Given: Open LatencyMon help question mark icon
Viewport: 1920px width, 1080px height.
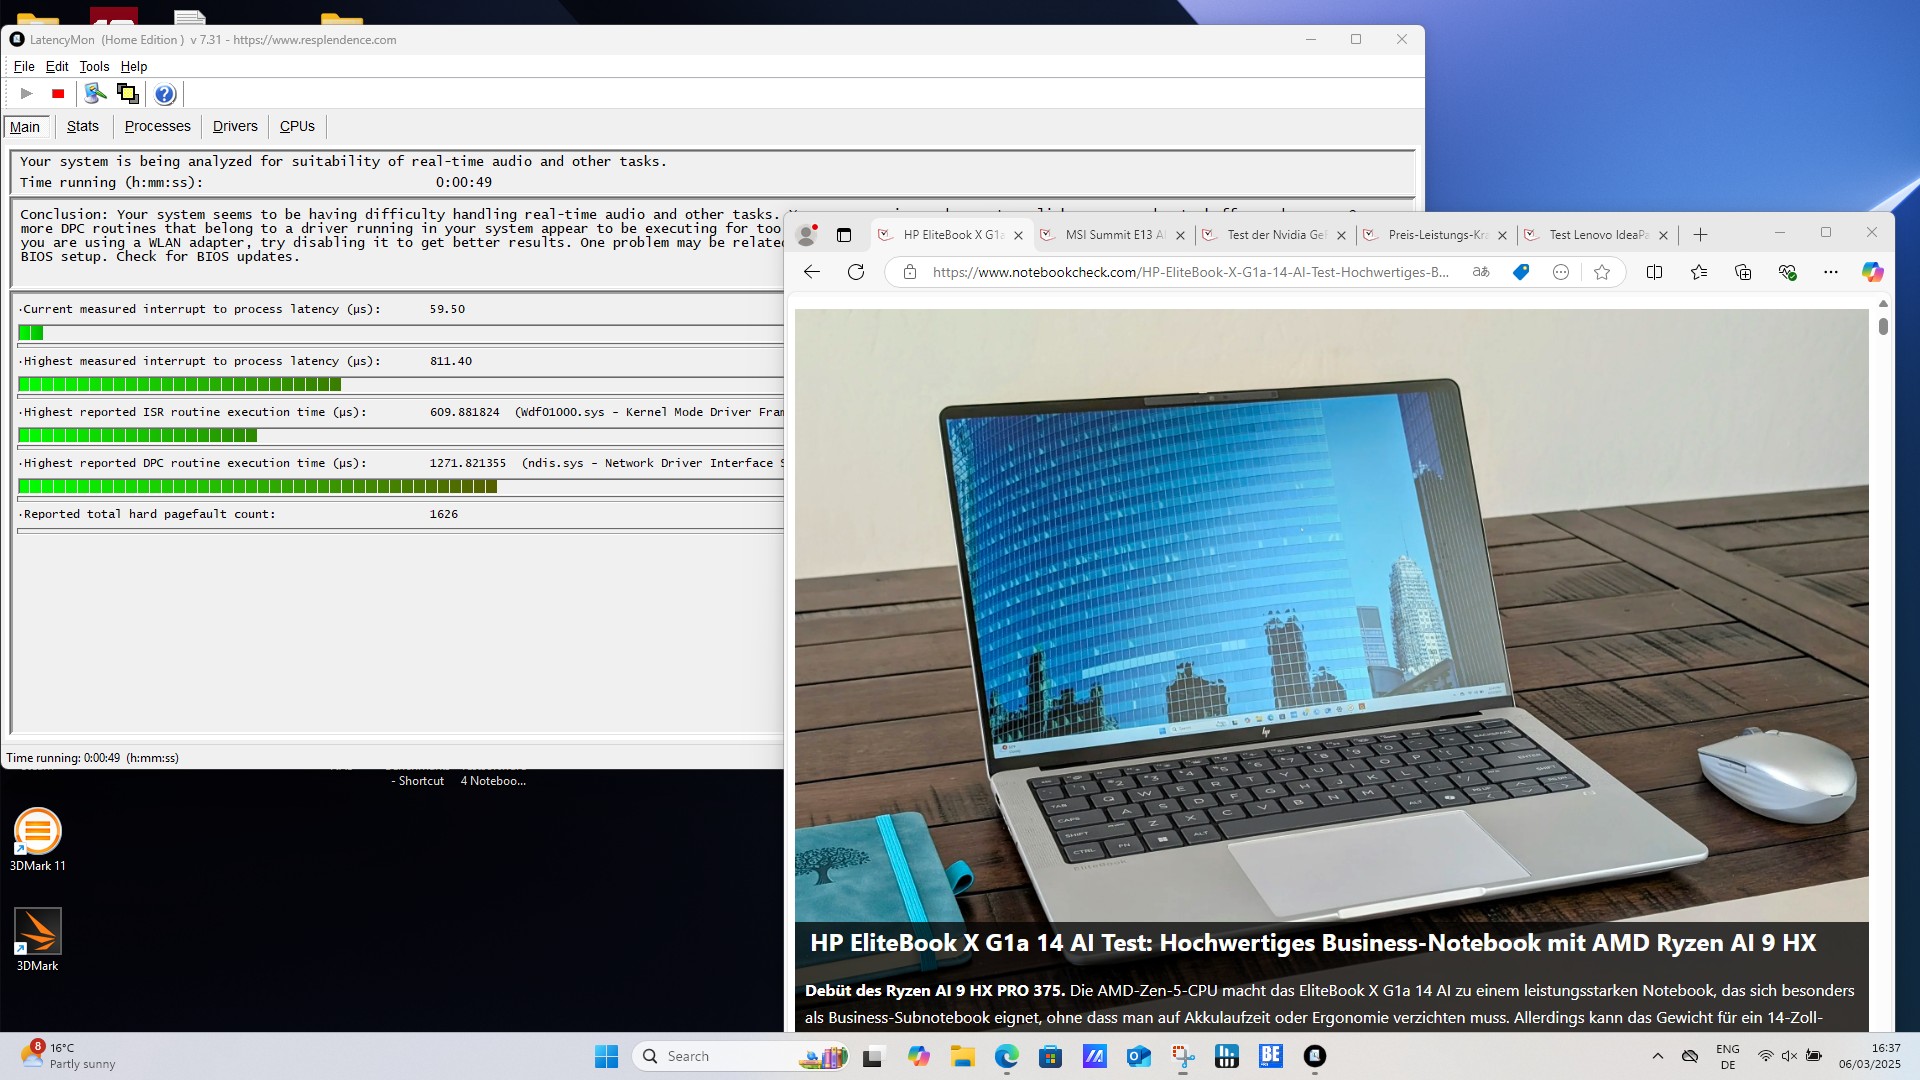Looking at the screenshot, I should (x=165, y=94).
